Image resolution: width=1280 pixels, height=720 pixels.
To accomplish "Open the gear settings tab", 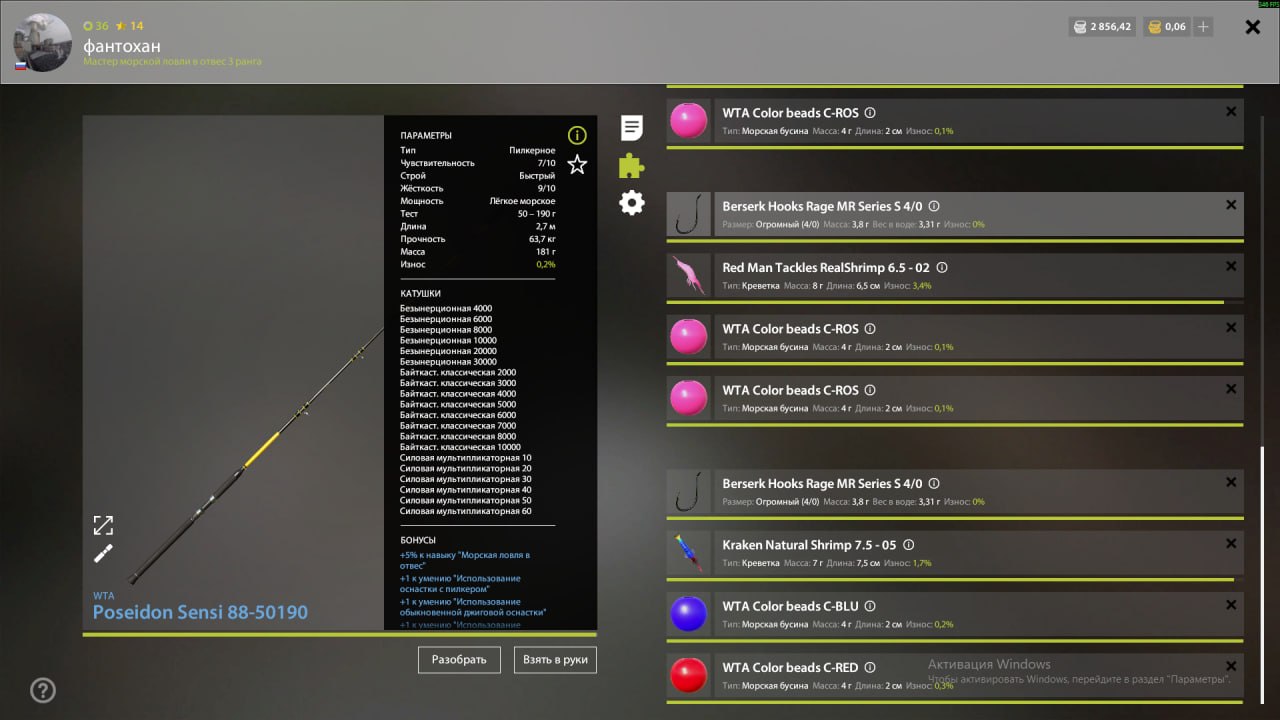I will click(x=632, y=203).
